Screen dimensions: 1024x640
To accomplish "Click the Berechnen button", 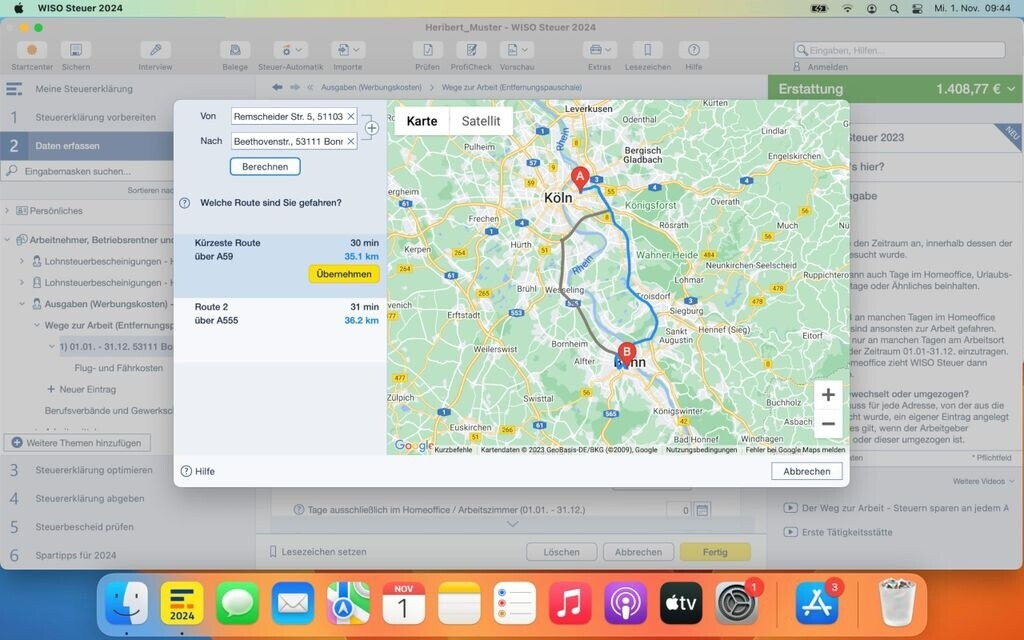I will pyautogui.click(x=265, y=167).
